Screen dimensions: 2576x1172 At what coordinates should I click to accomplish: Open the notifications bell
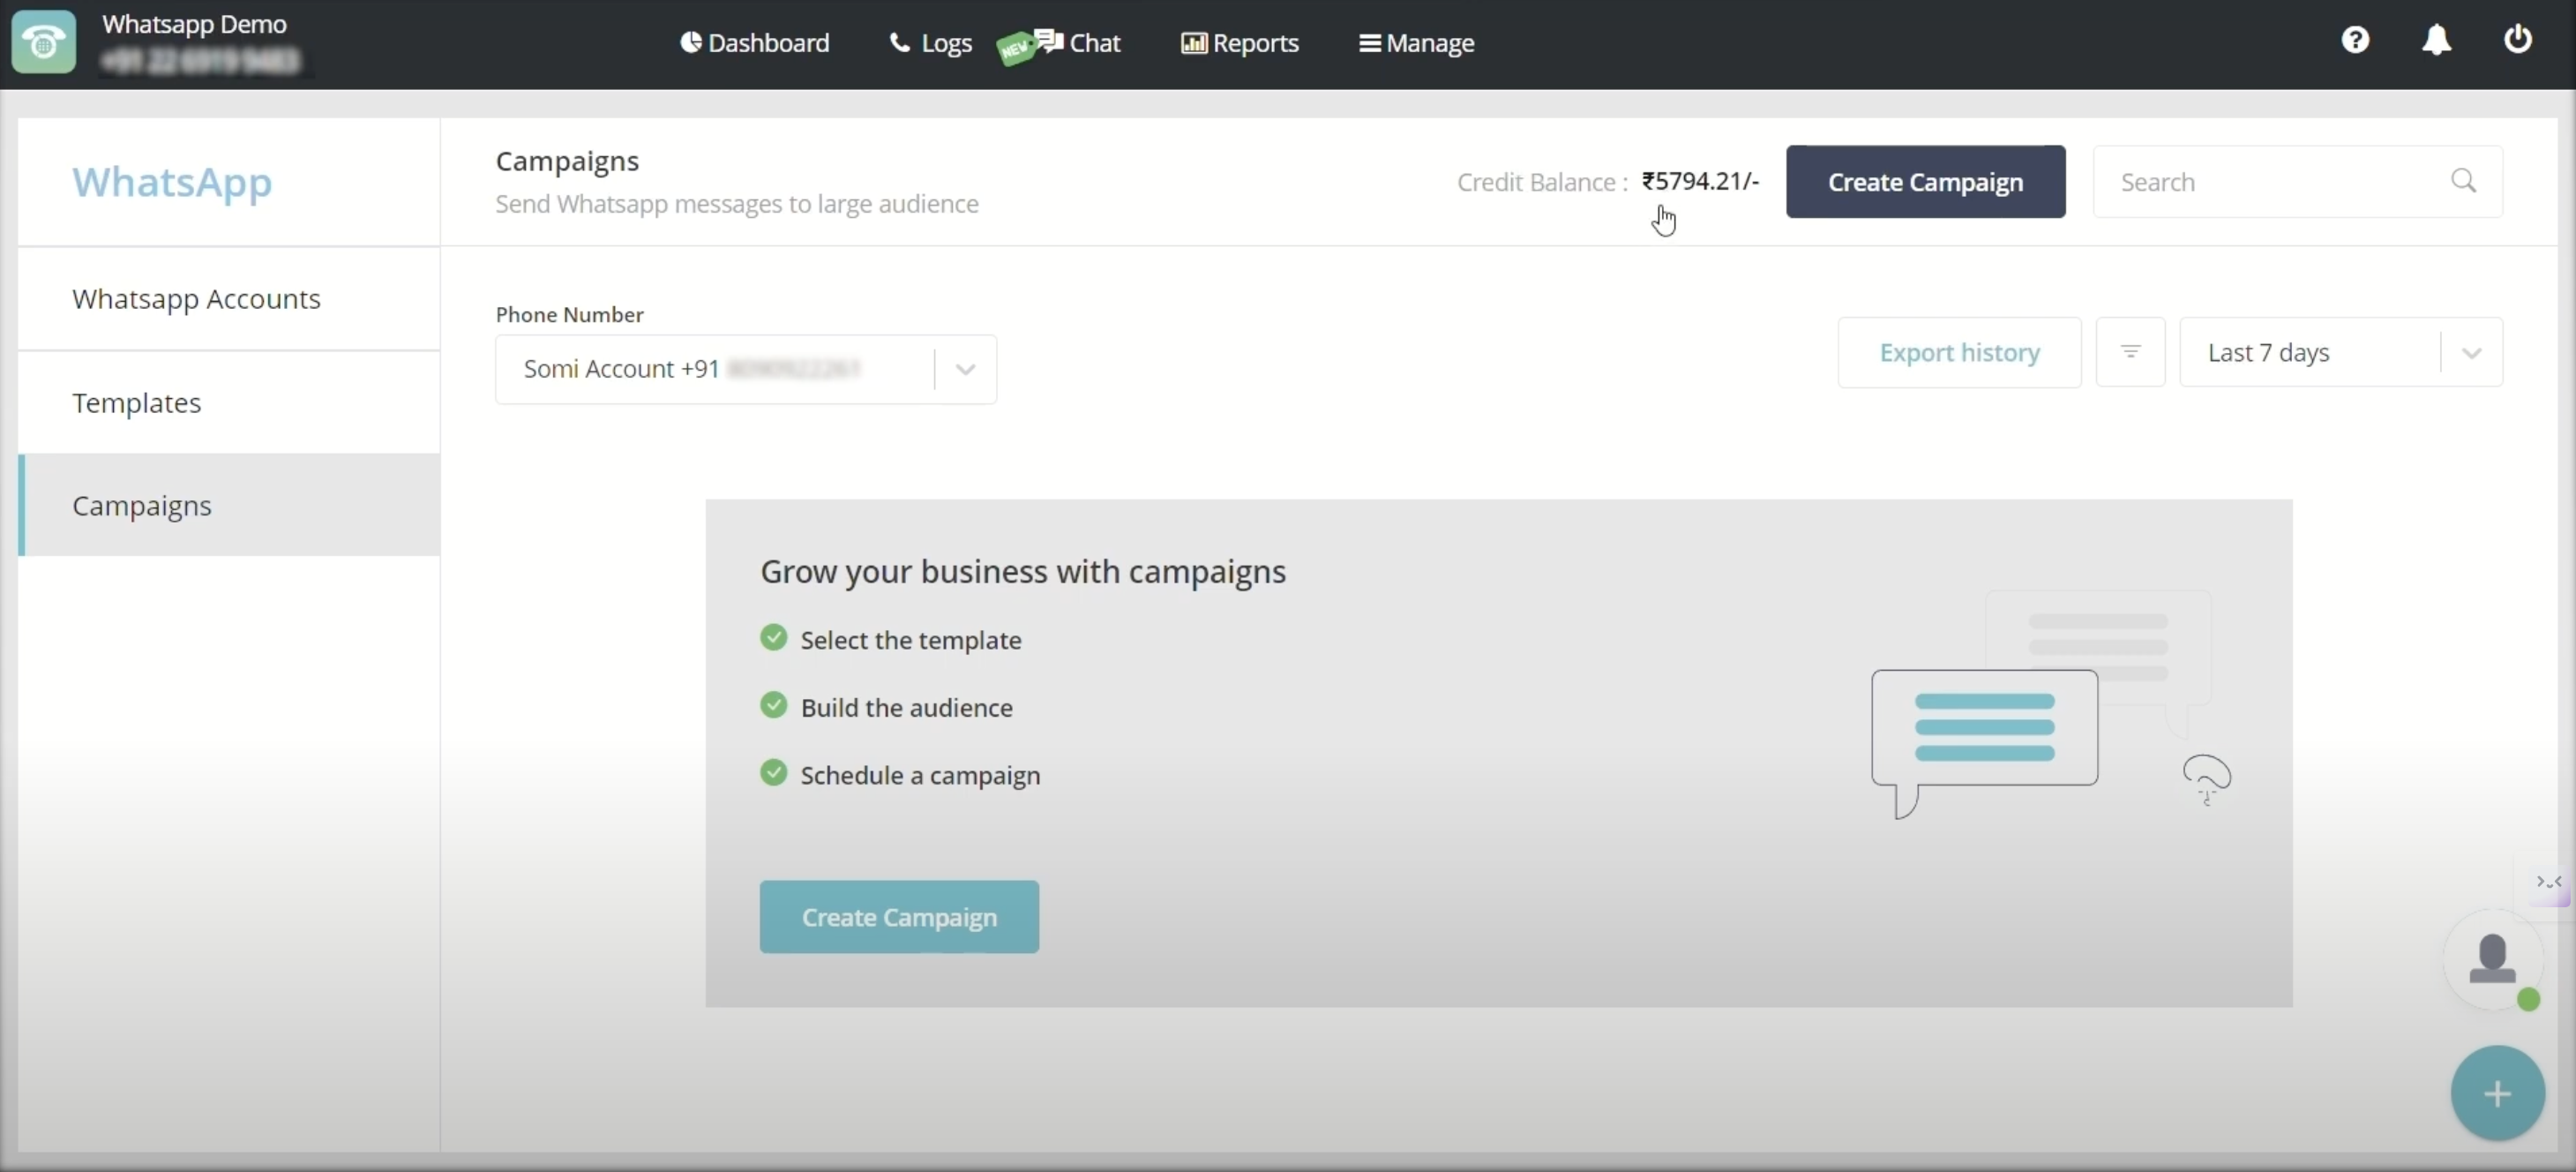pos(2436,40)
